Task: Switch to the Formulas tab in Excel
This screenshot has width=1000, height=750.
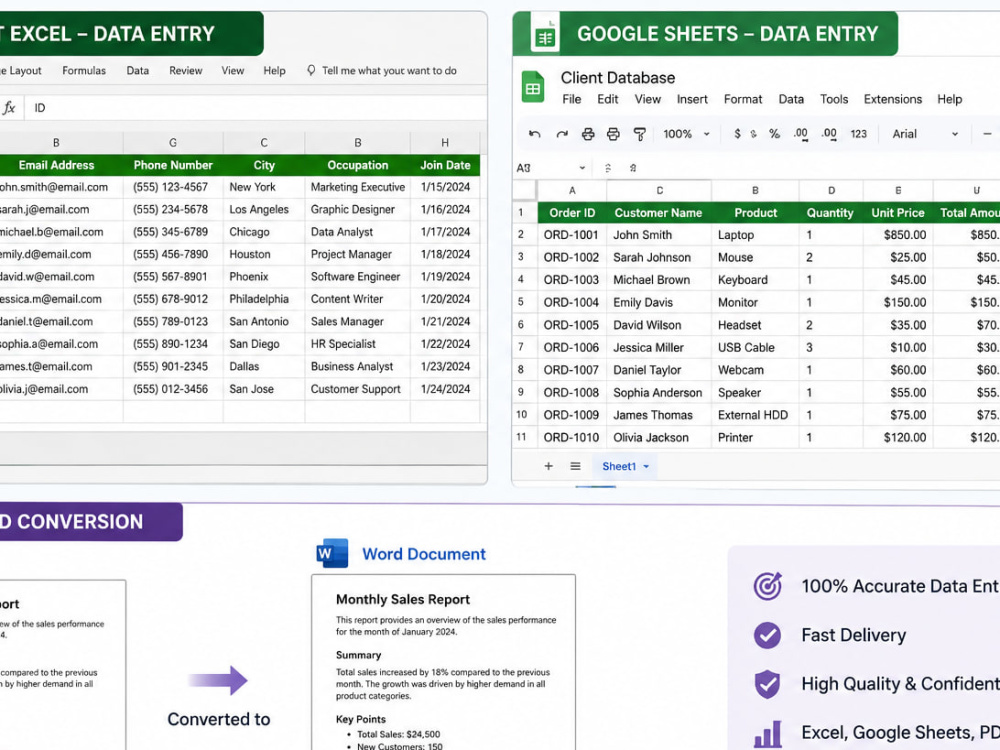Action: [84, 71]
